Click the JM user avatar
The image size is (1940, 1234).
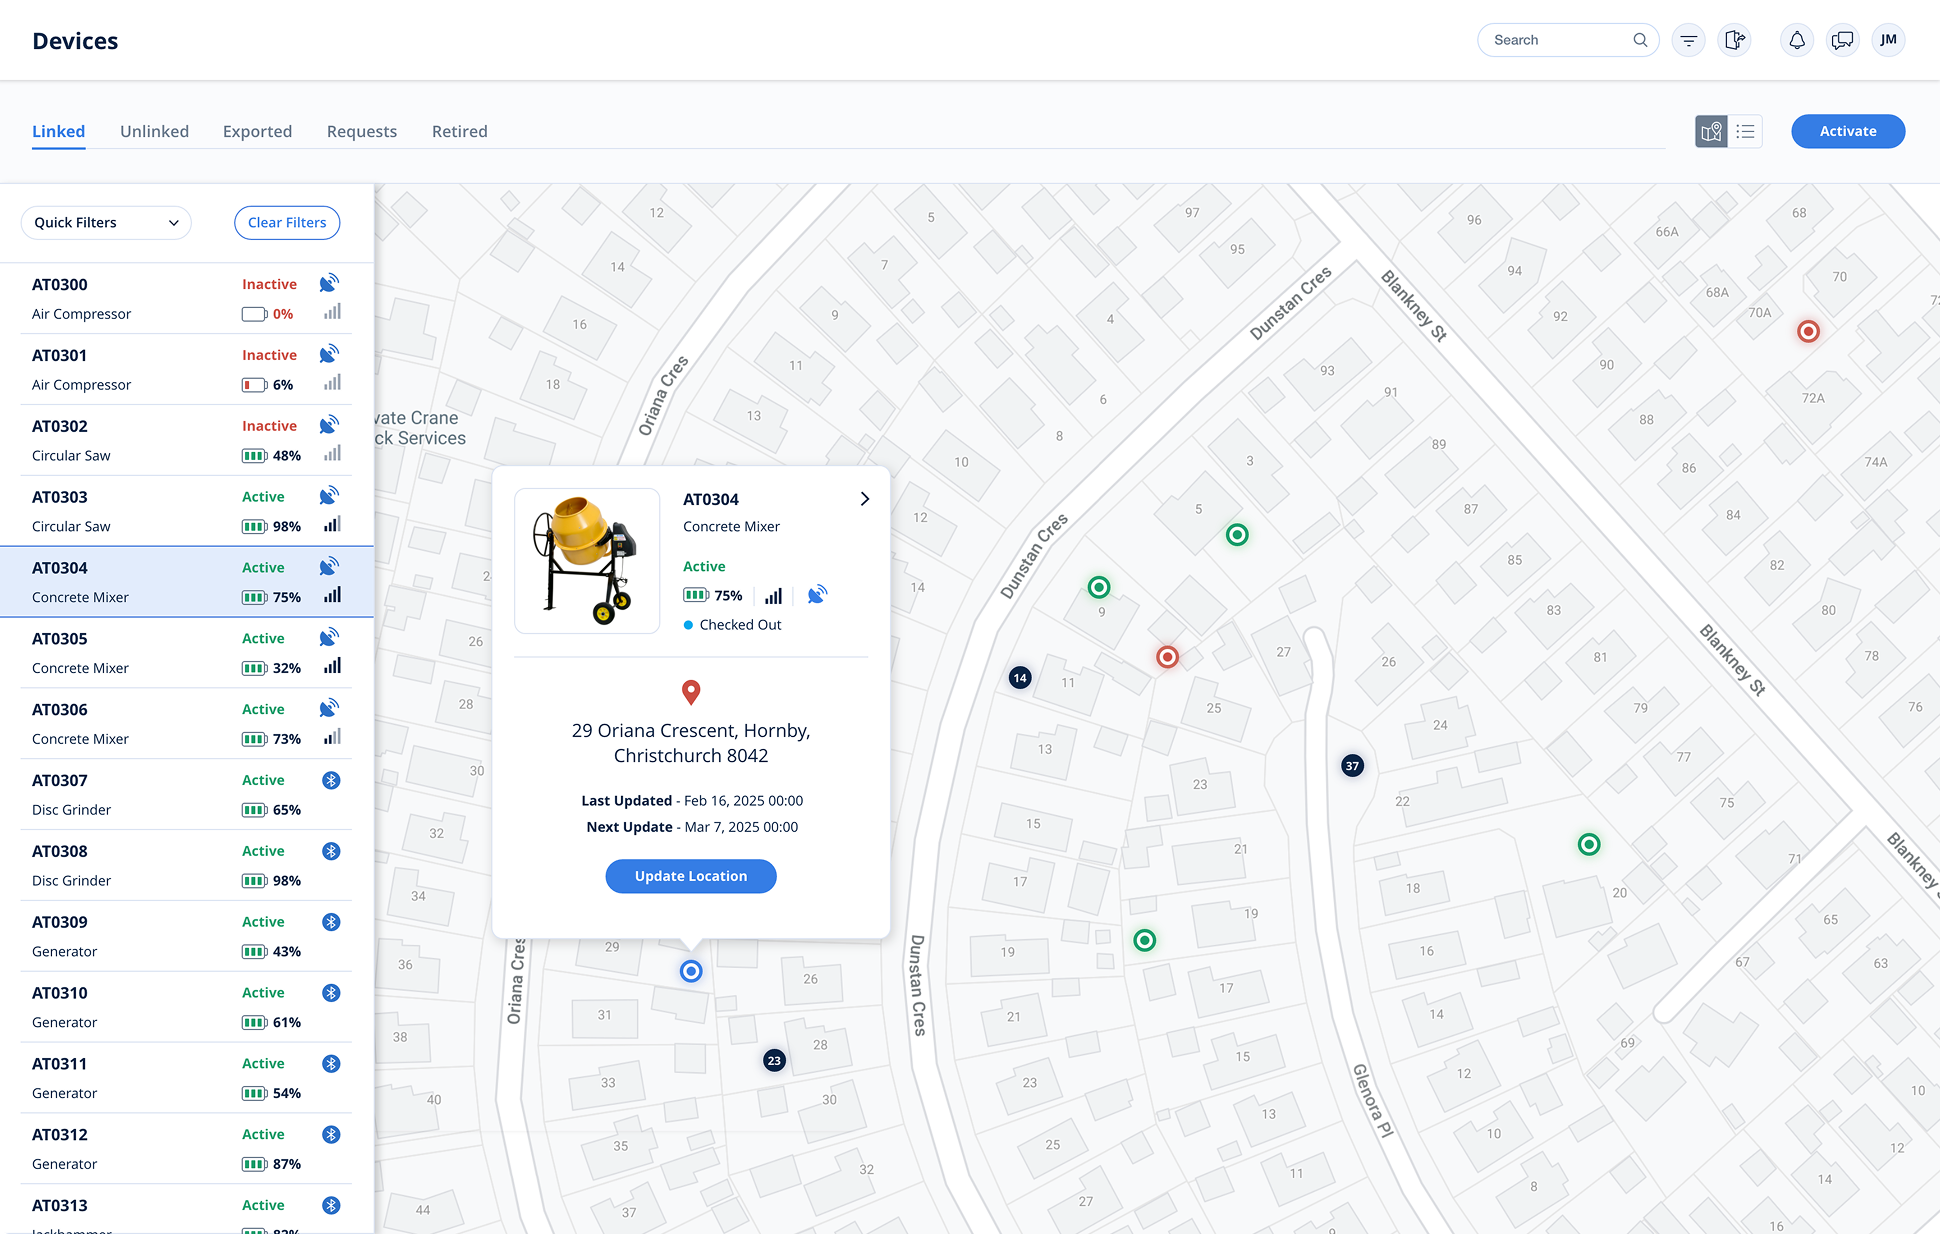pyautogui.click(x=1888, y=40)
